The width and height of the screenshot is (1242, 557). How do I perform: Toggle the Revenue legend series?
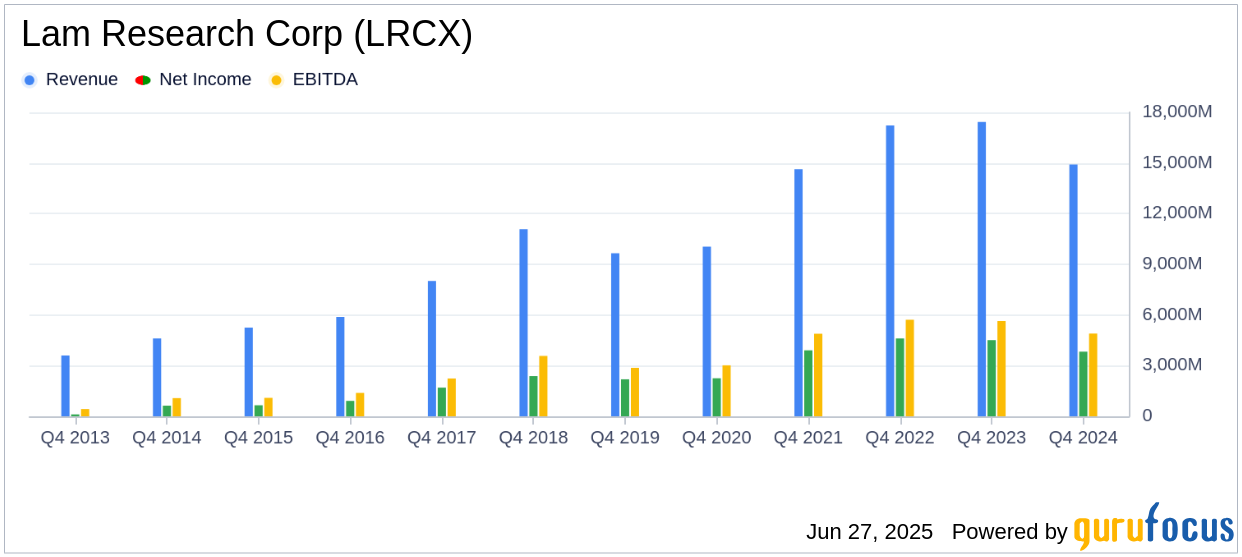(x=70, y=80)
